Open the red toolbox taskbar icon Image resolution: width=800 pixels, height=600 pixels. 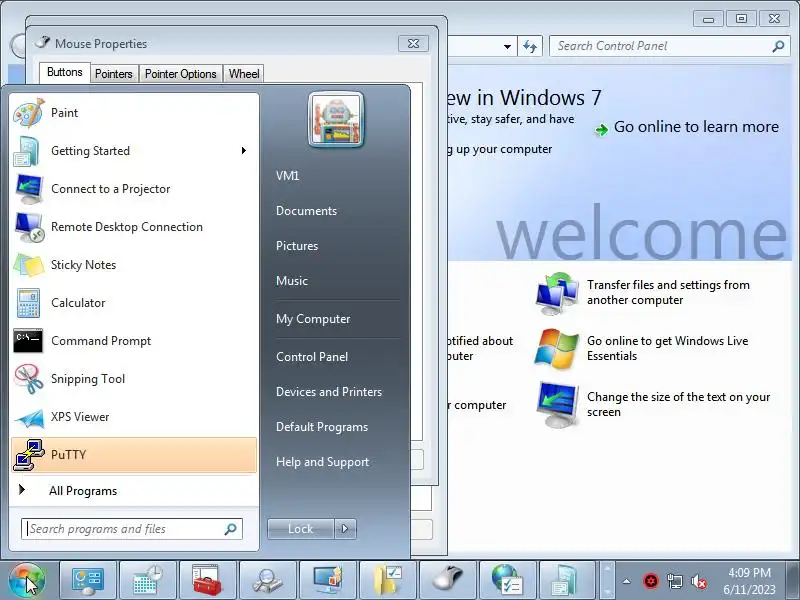coord(208,580)
